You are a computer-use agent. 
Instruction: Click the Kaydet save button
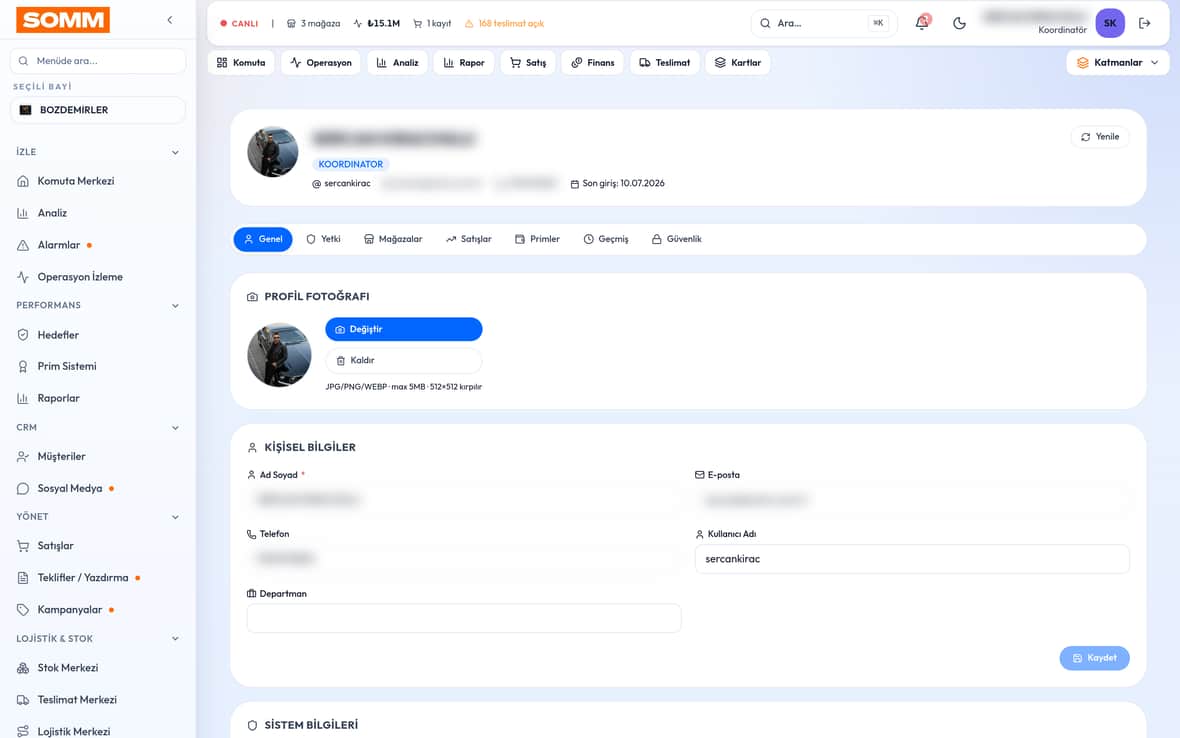coord(1094,658)
